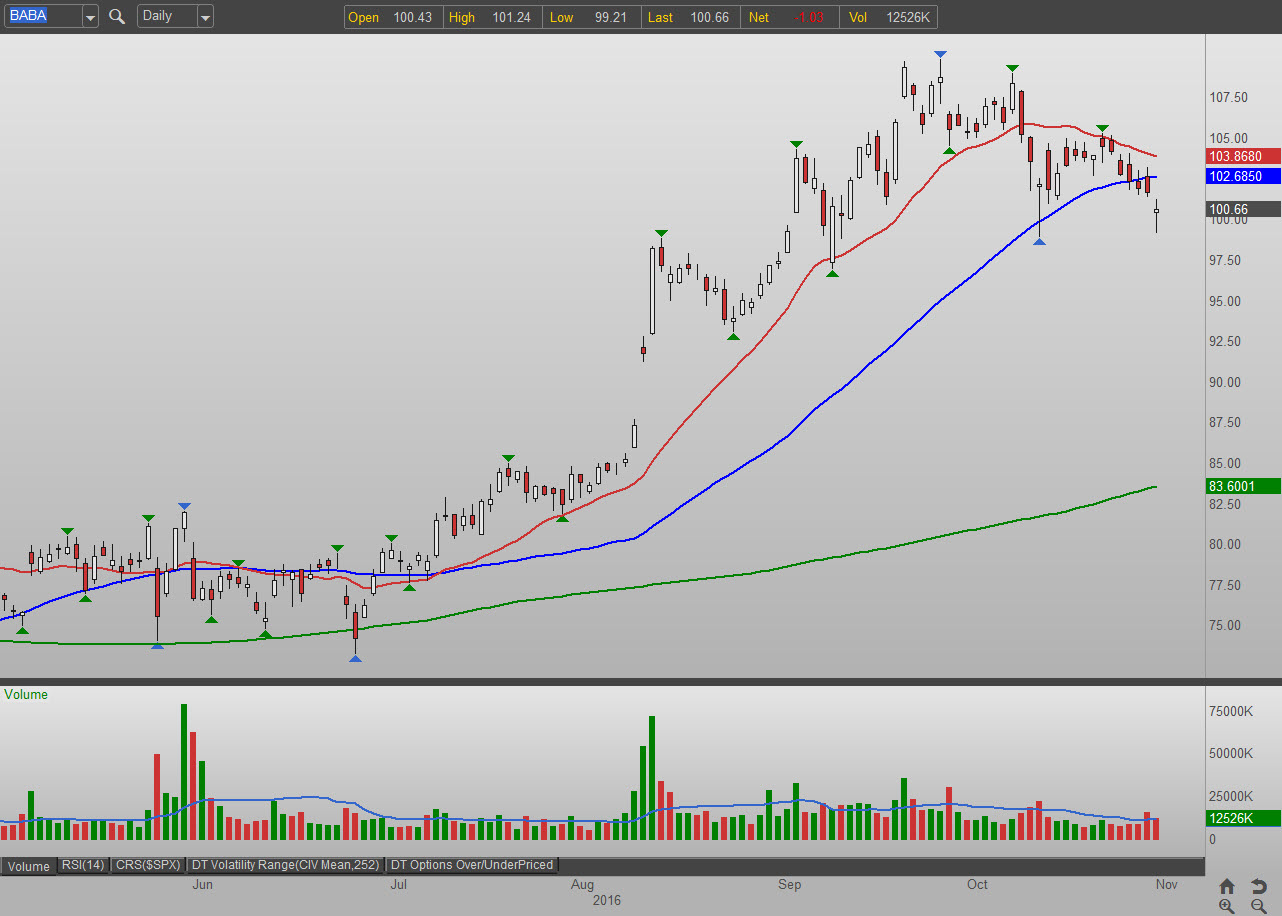Click the home icon to reset chart view
1282x916 pixels.
click(x=1227, y=886)
